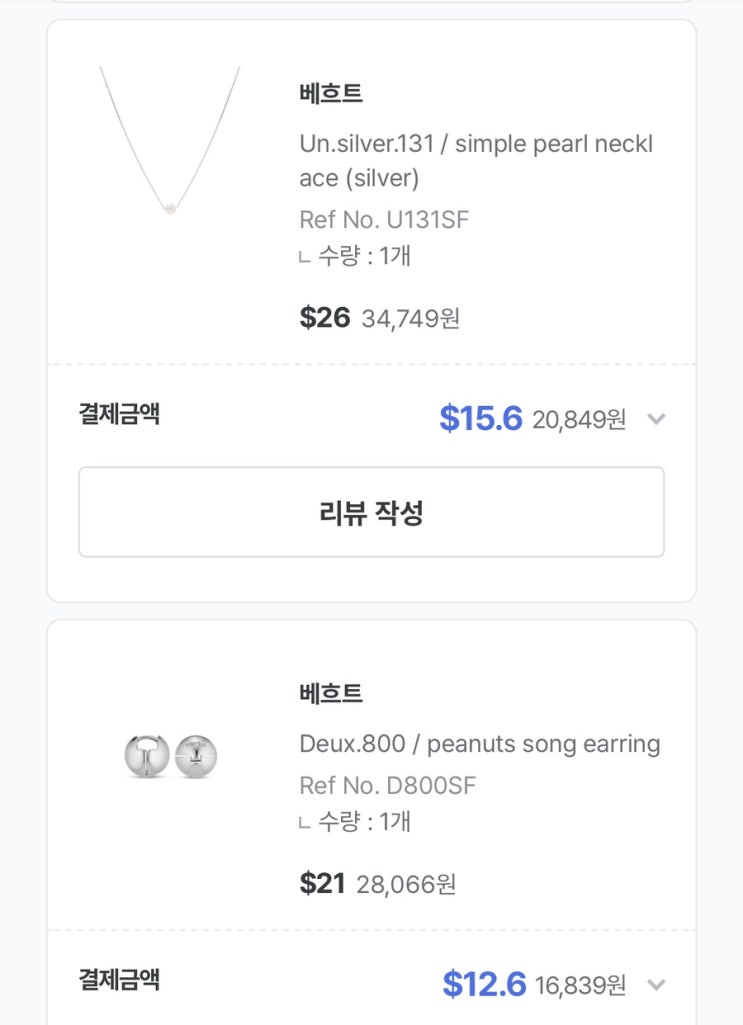Viewport: 743px width, 1025px height.
Task: Click the blue $12.6 payment amount
Action: (x=484, y=985)
